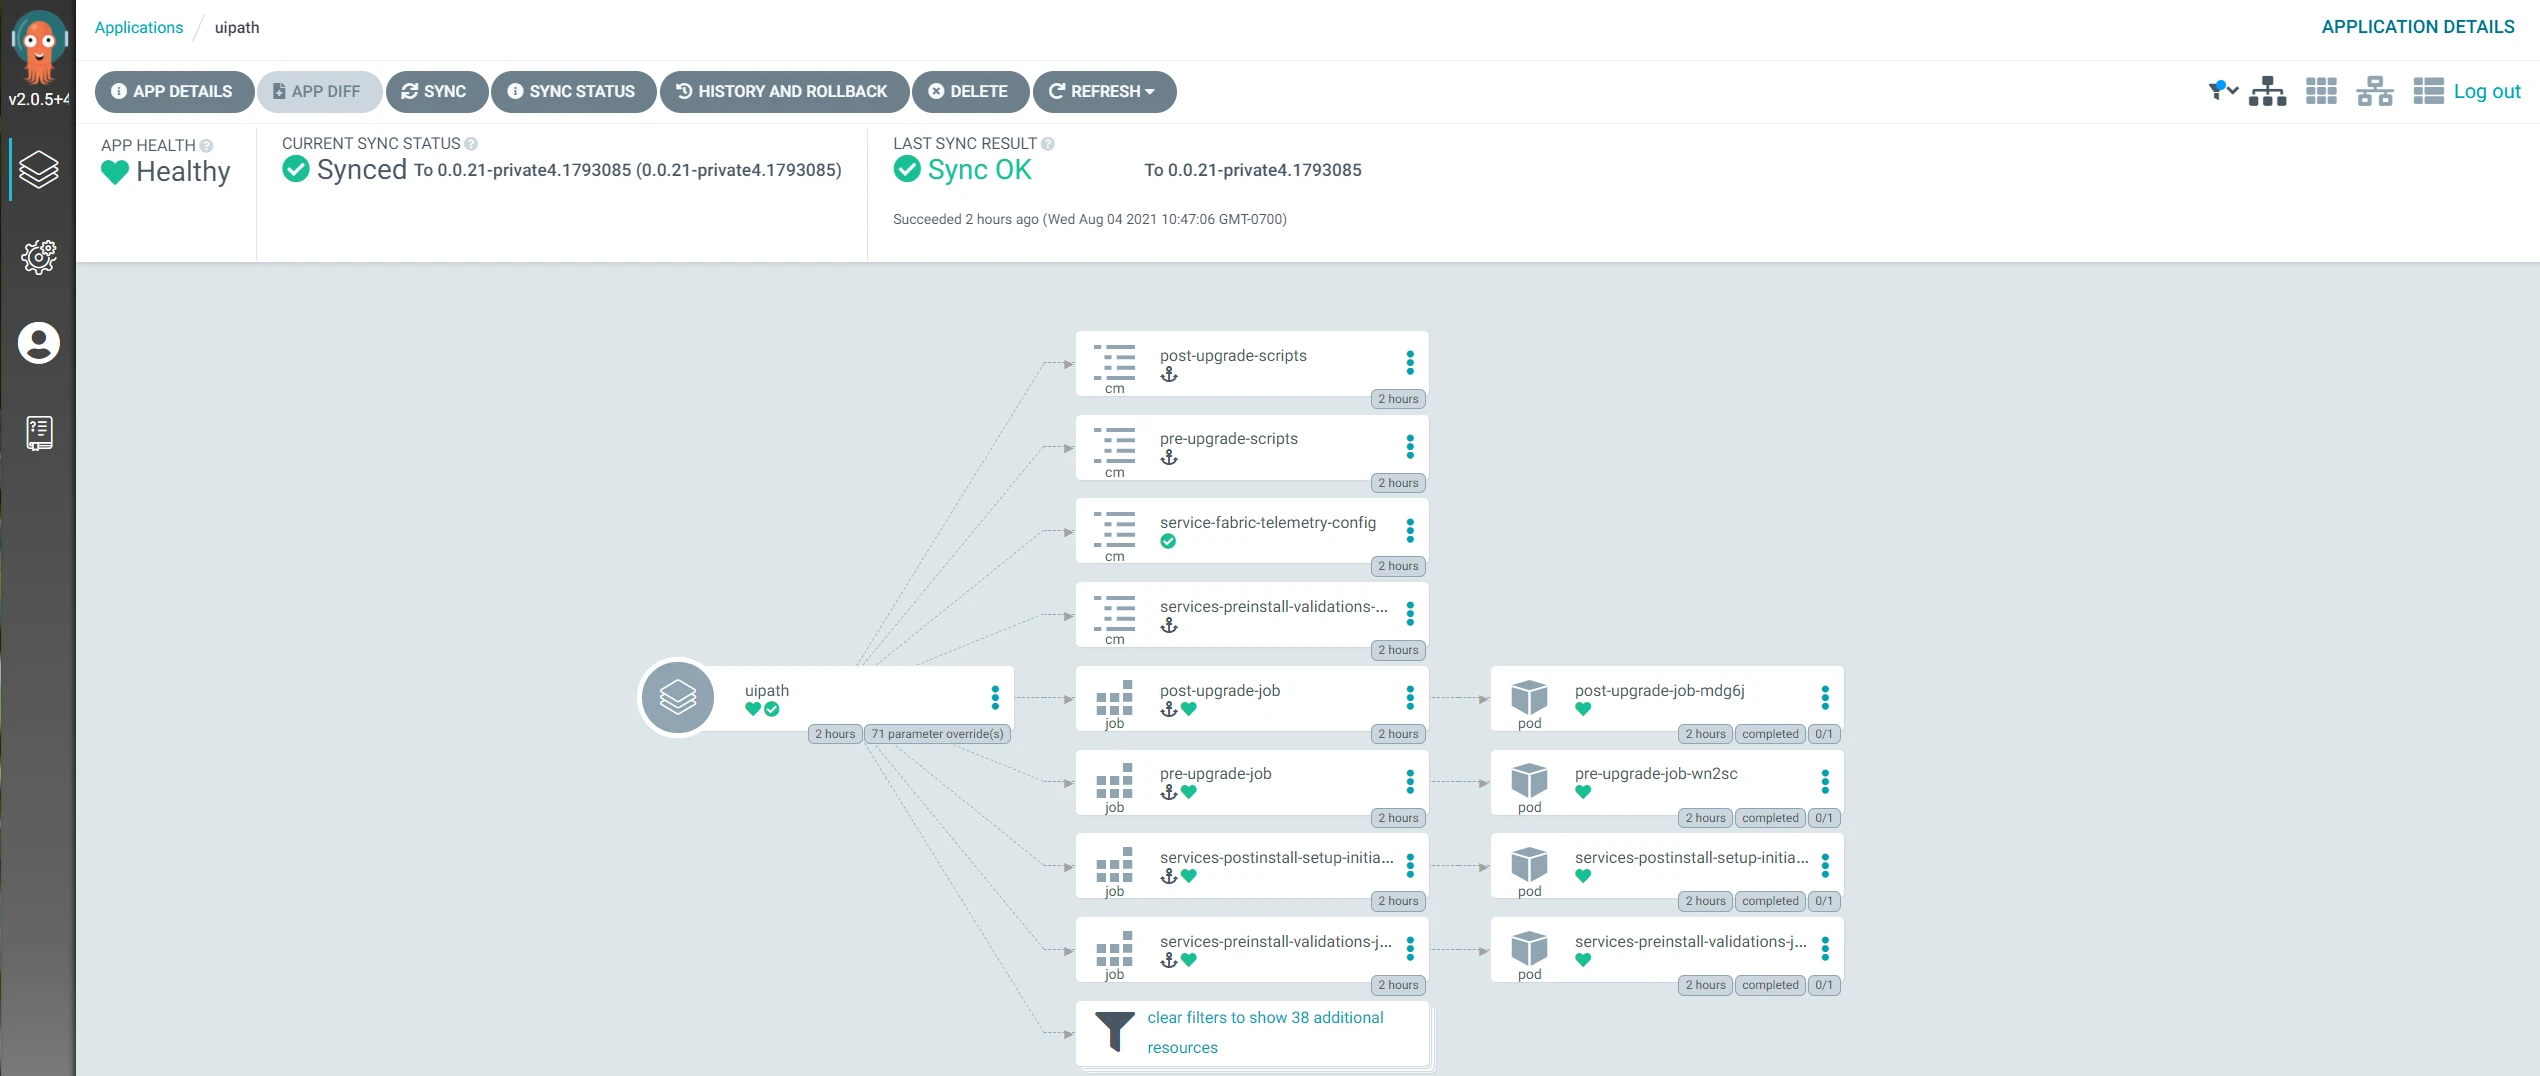Image resolution: width=2540 pixels, height=1076 pixels.
Task: Switch to list view icon
Action: click(x=2428, y=91)
